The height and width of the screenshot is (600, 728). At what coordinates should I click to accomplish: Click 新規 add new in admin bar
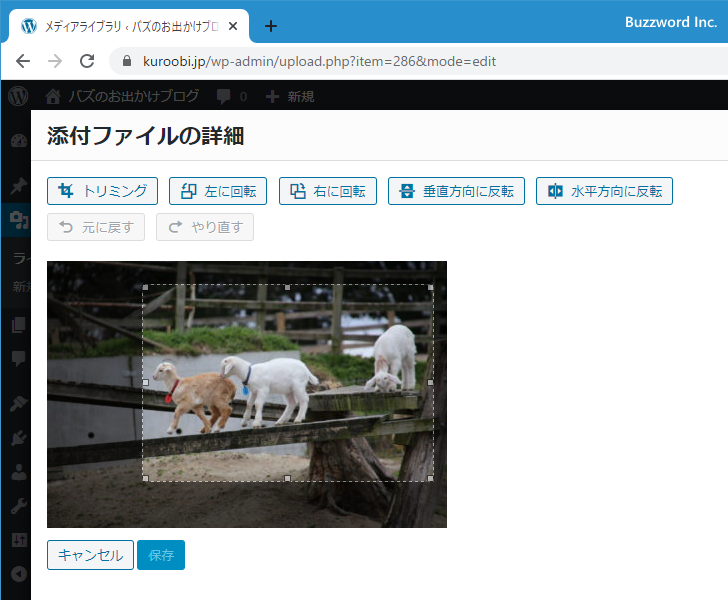pos(290,96)
